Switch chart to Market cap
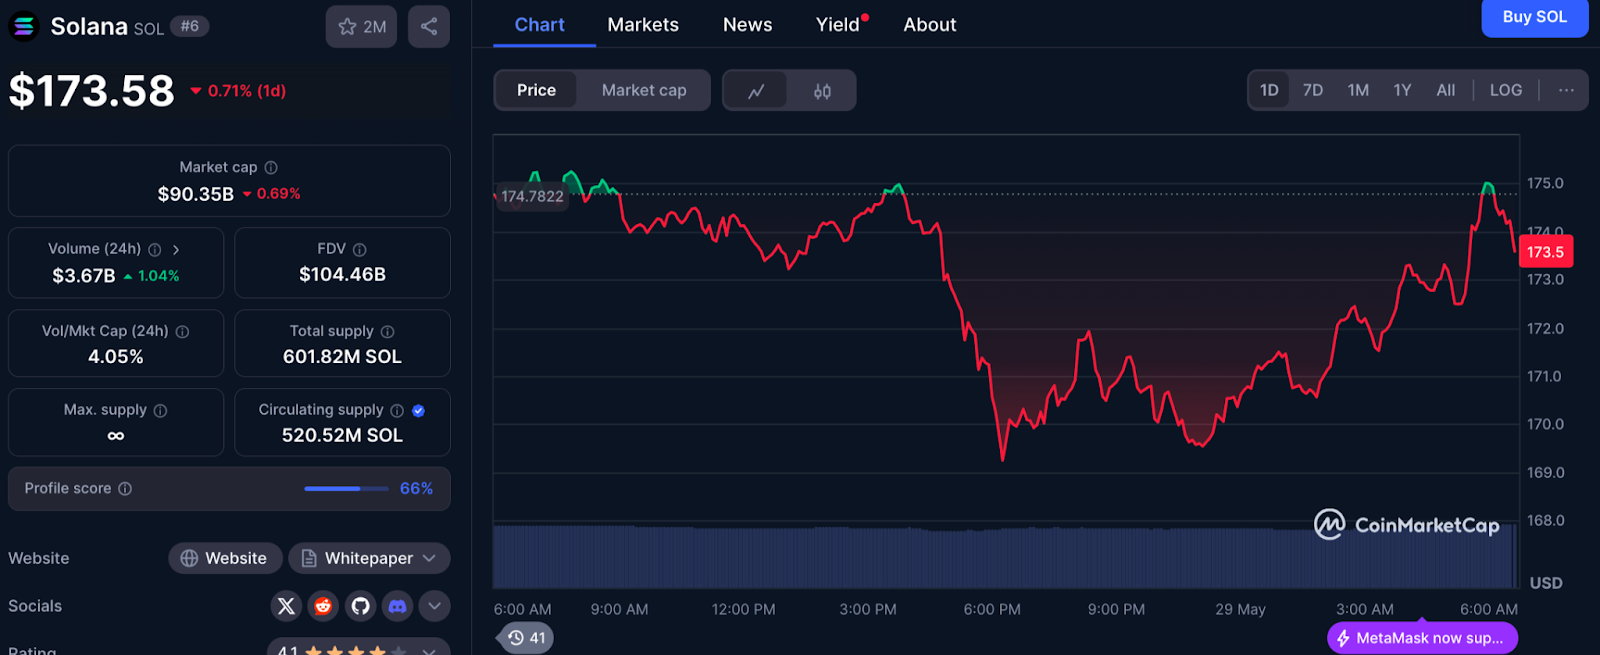This screenshot has width=1600, height=655. 644,90
